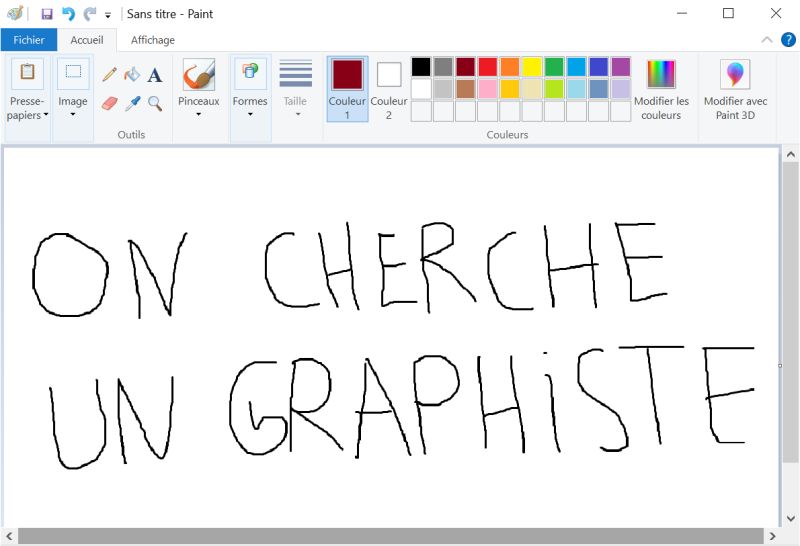This screenshot has width=800, height=546.
Task: Open the Paint help question mark
Action: point(788,40)
